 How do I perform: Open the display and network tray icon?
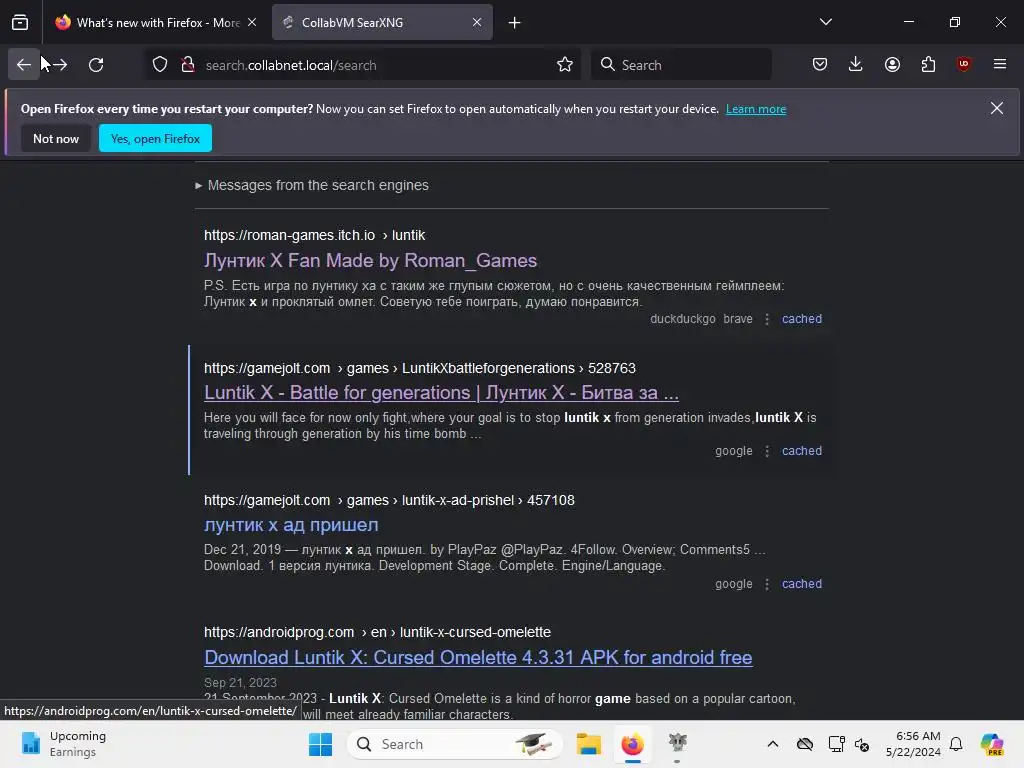[x=836, y=744]
